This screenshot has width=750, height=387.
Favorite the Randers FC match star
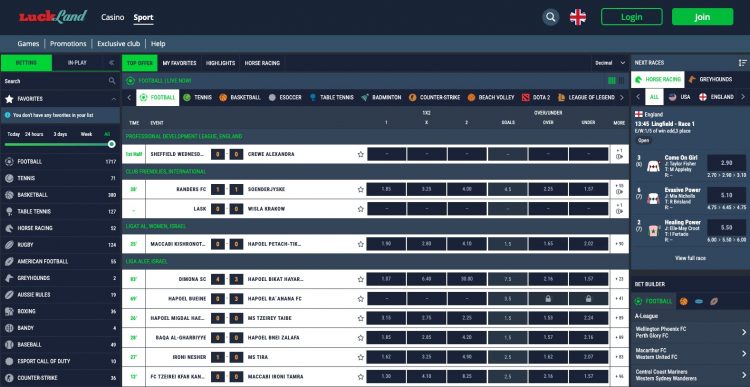point(361,189)
